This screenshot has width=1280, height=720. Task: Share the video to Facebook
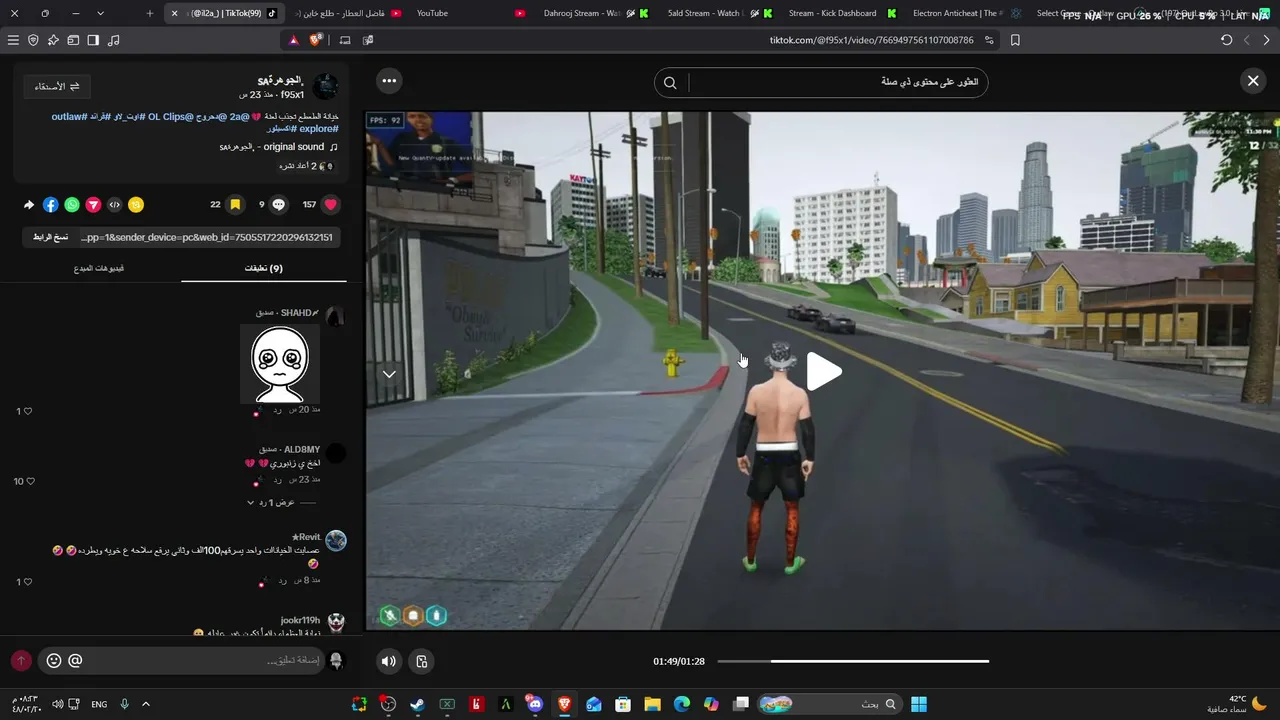click(x=51, y=205)
